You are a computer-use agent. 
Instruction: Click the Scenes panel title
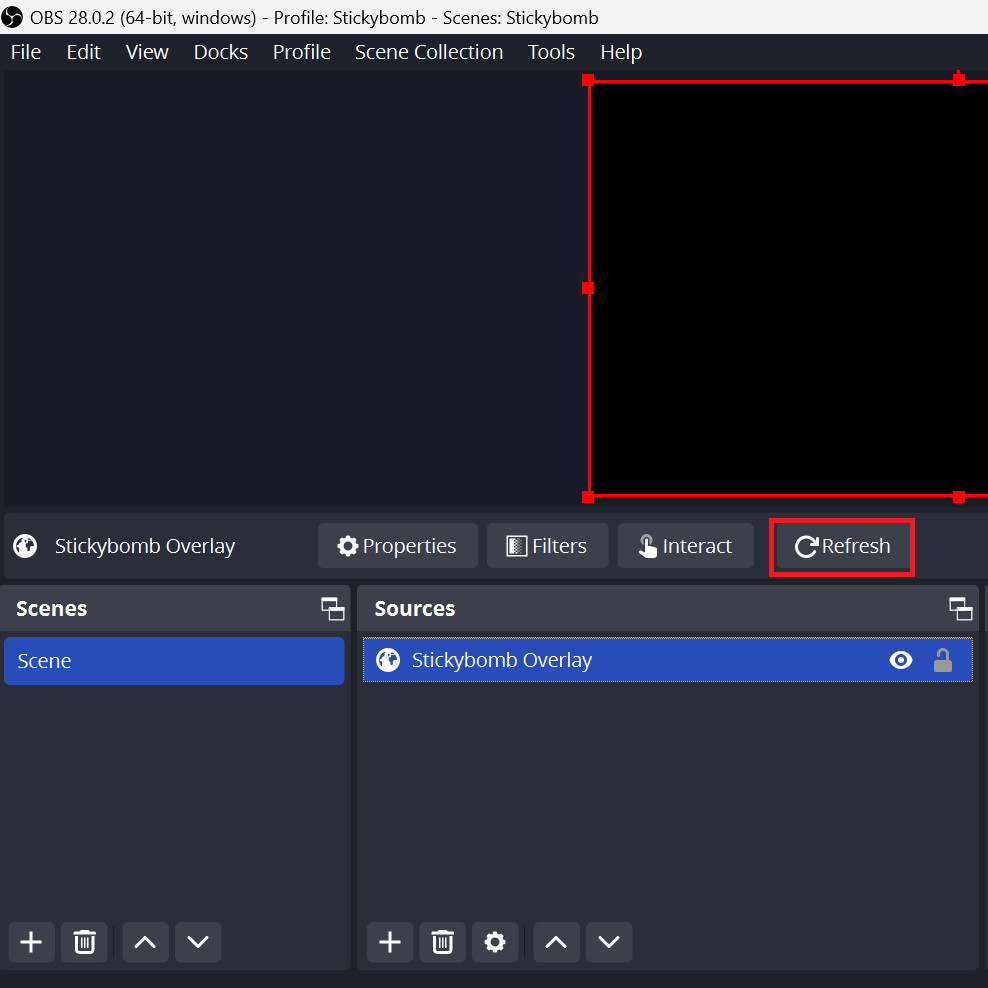click(x=52, y=609)
